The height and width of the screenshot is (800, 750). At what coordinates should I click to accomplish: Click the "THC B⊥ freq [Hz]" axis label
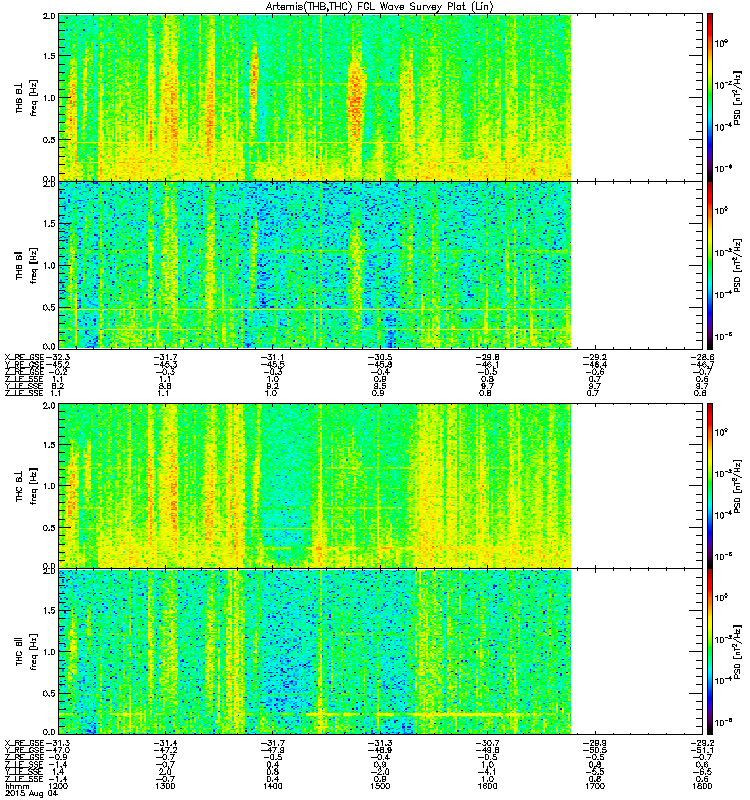tap(26, 485)
